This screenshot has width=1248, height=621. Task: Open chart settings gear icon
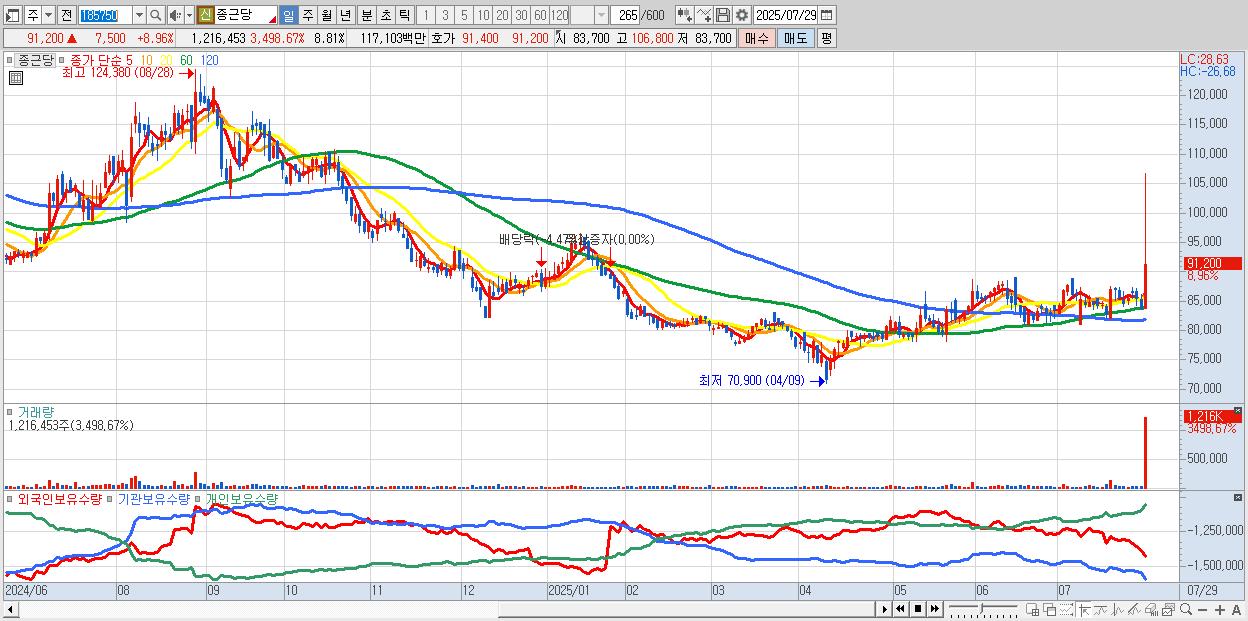tap(742, 16)
